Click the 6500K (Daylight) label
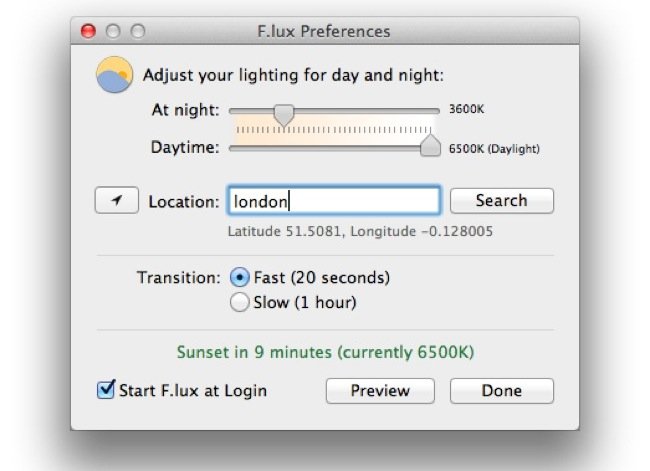 (x=494, y=149)
